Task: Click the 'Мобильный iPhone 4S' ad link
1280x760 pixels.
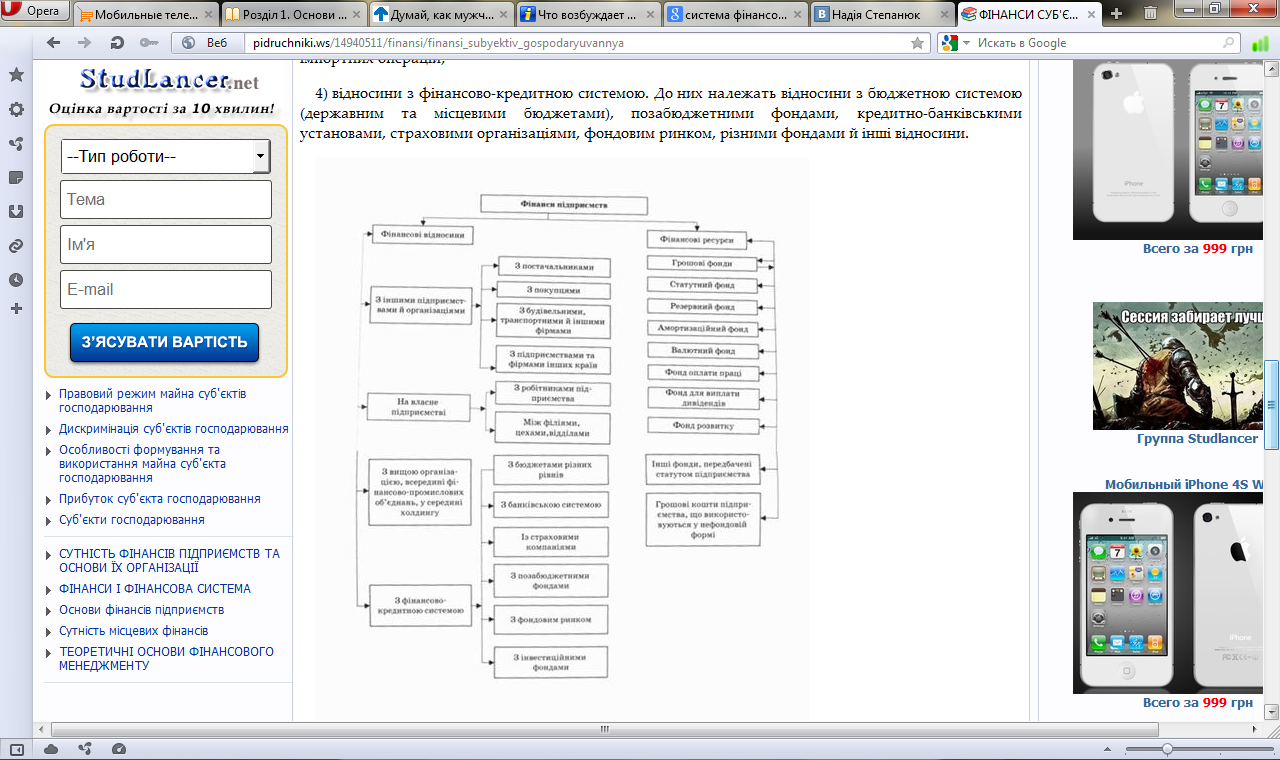Action: pos(1184,484)
